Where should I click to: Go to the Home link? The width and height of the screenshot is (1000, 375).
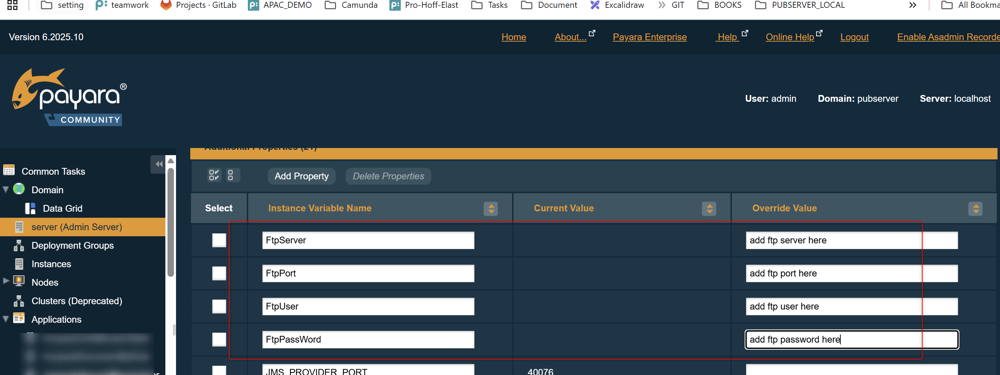pyautogui.click(x=513, y=37)
